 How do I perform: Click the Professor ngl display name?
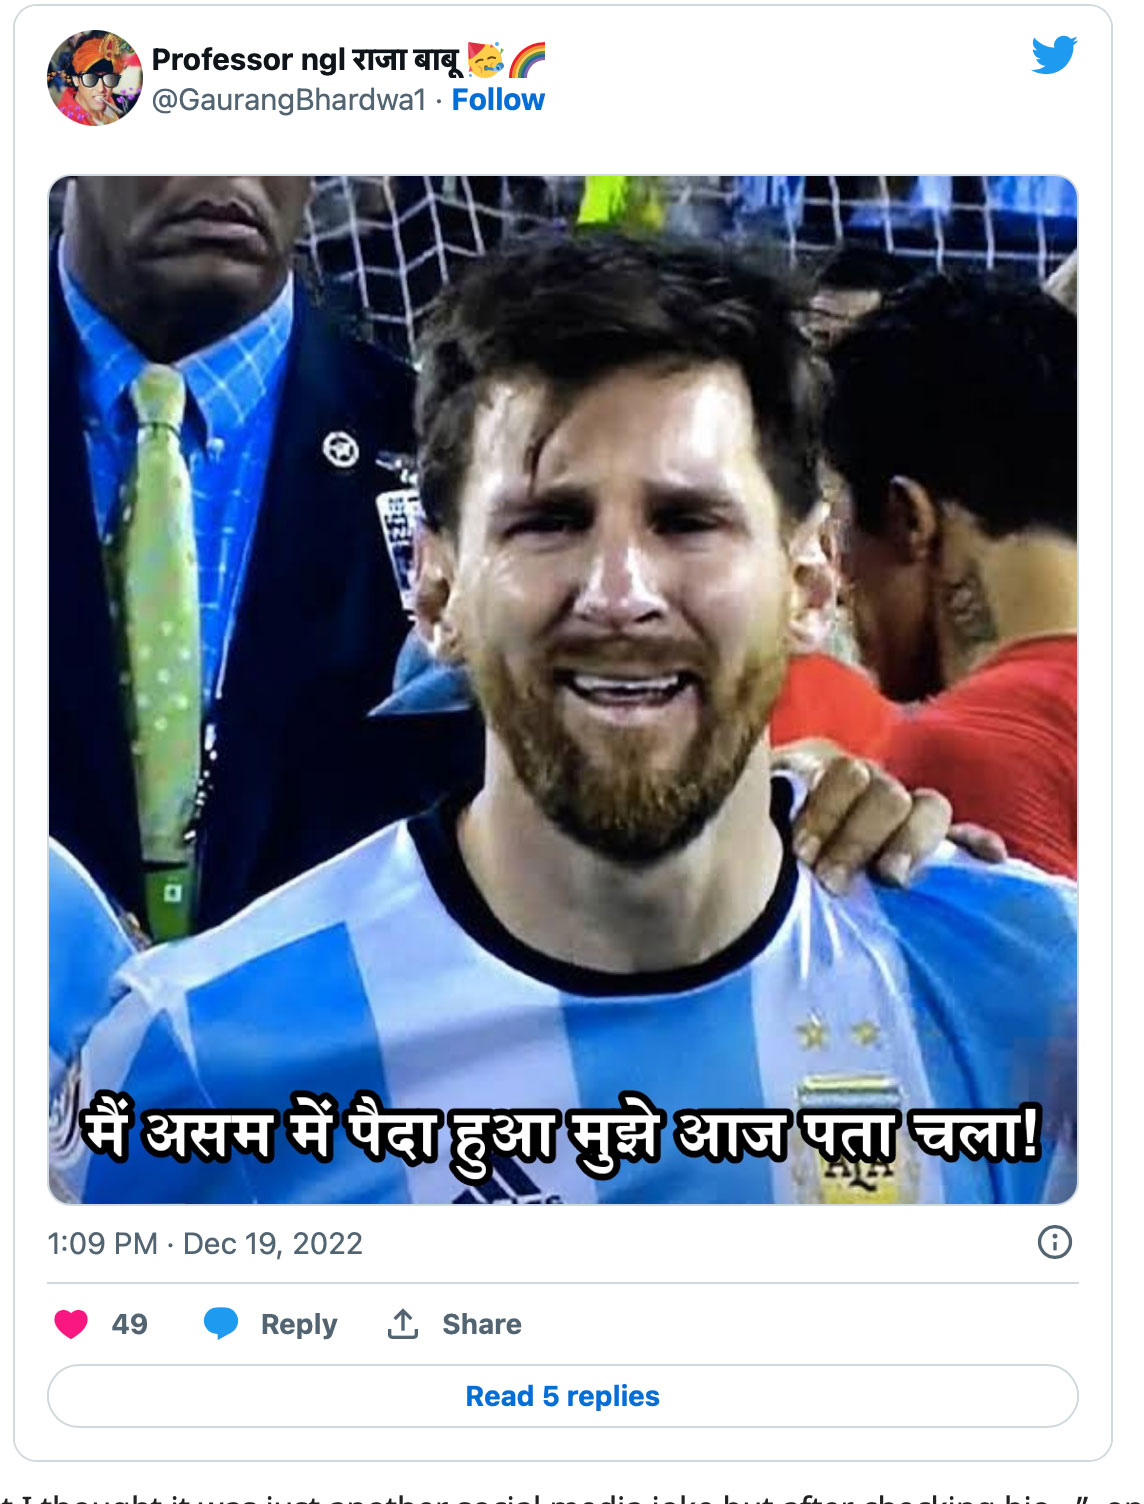[248, 60]
